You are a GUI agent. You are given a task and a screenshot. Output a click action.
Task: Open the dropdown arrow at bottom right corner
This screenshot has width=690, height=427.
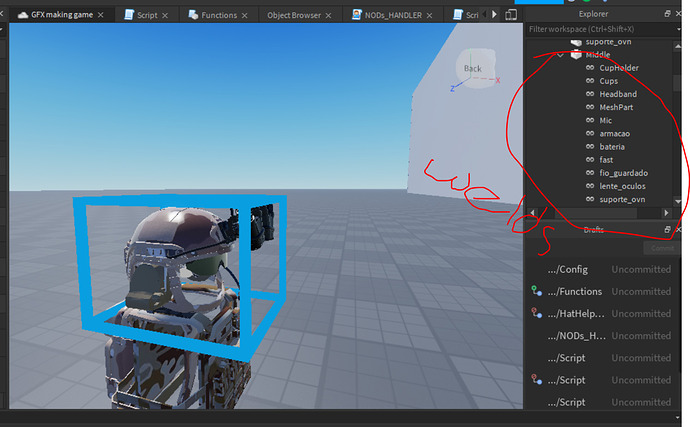(x=678, y=417)
